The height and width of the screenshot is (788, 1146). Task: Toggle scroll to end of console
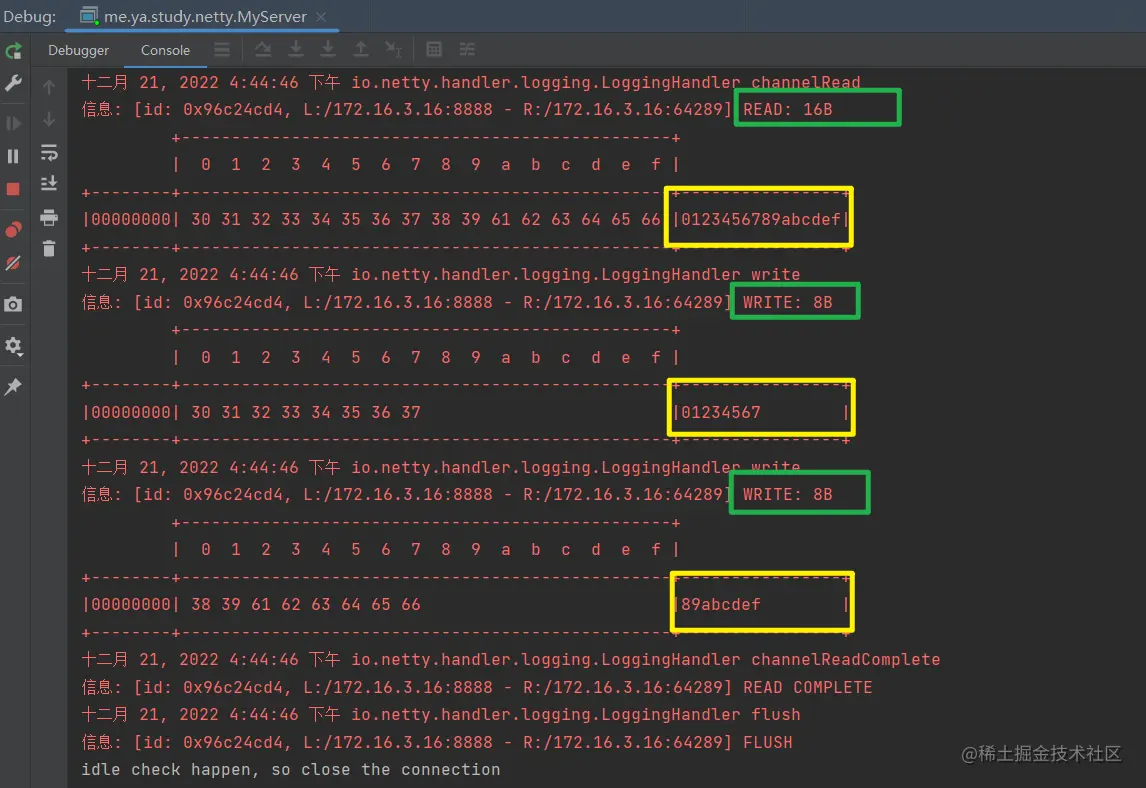[49, 183]
